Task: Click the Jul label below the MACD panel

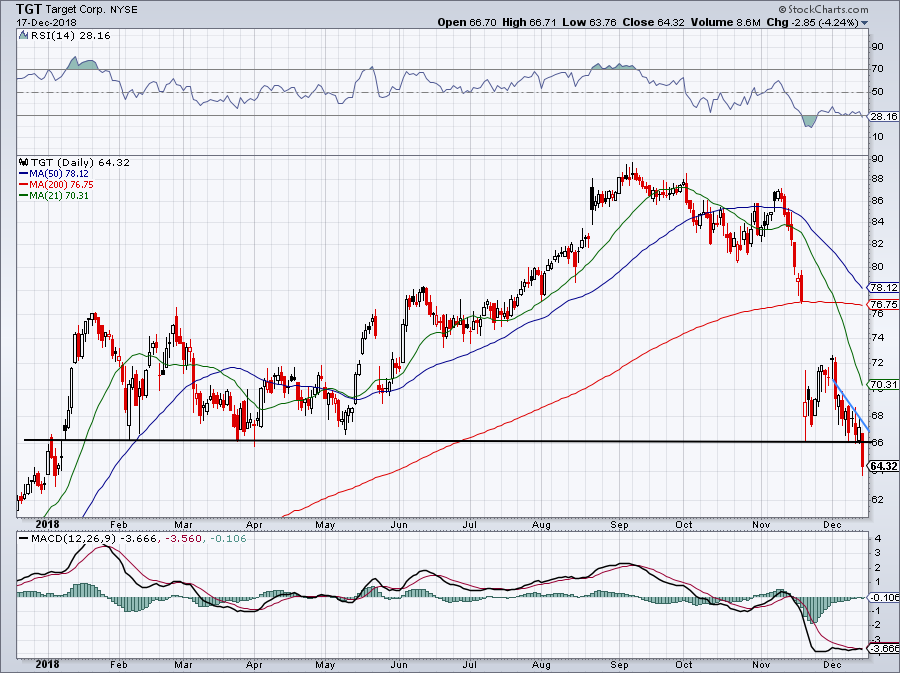Action: pyautogui.click(x=470, y=664)
